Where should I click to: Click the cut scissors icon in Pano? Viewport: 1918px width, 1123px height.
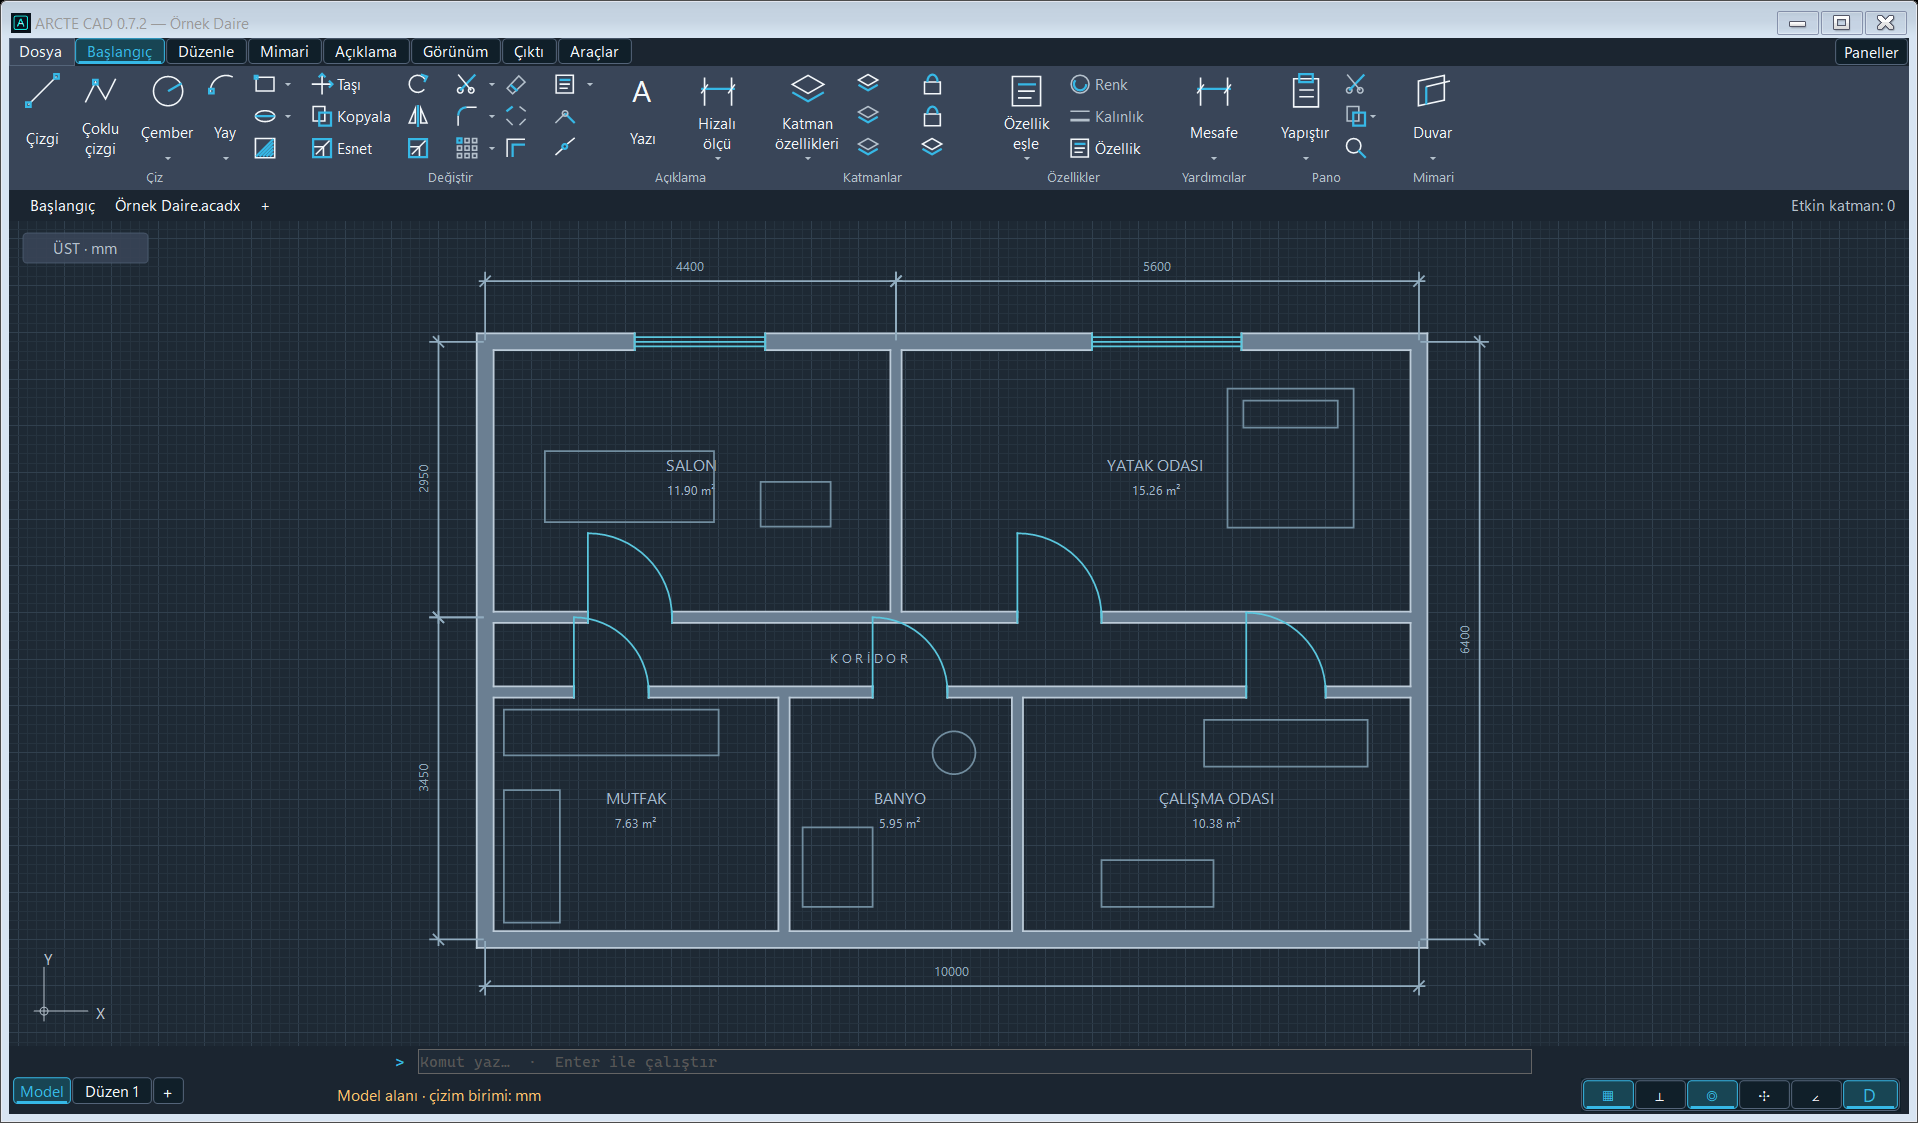(x=1355, y=84)
